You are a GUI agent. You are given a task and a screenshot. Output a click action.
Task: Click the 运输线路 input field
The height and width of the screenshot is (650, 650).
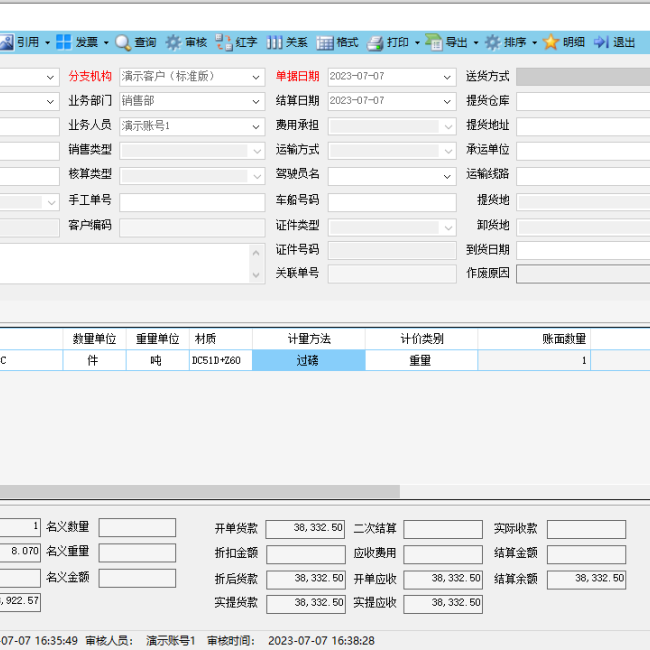[x=583, y=176]
